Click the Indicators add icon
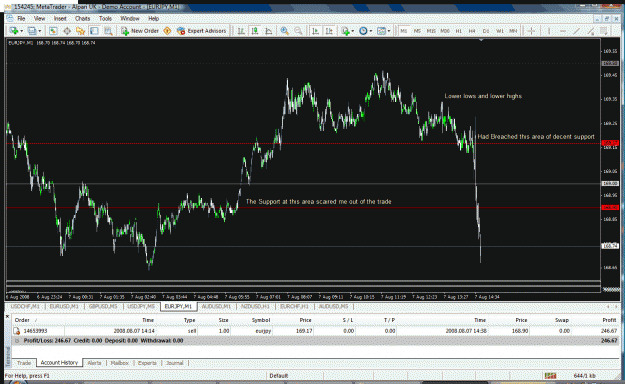Image resolution: width=625 pixels, height=384 pixels. 345,31
